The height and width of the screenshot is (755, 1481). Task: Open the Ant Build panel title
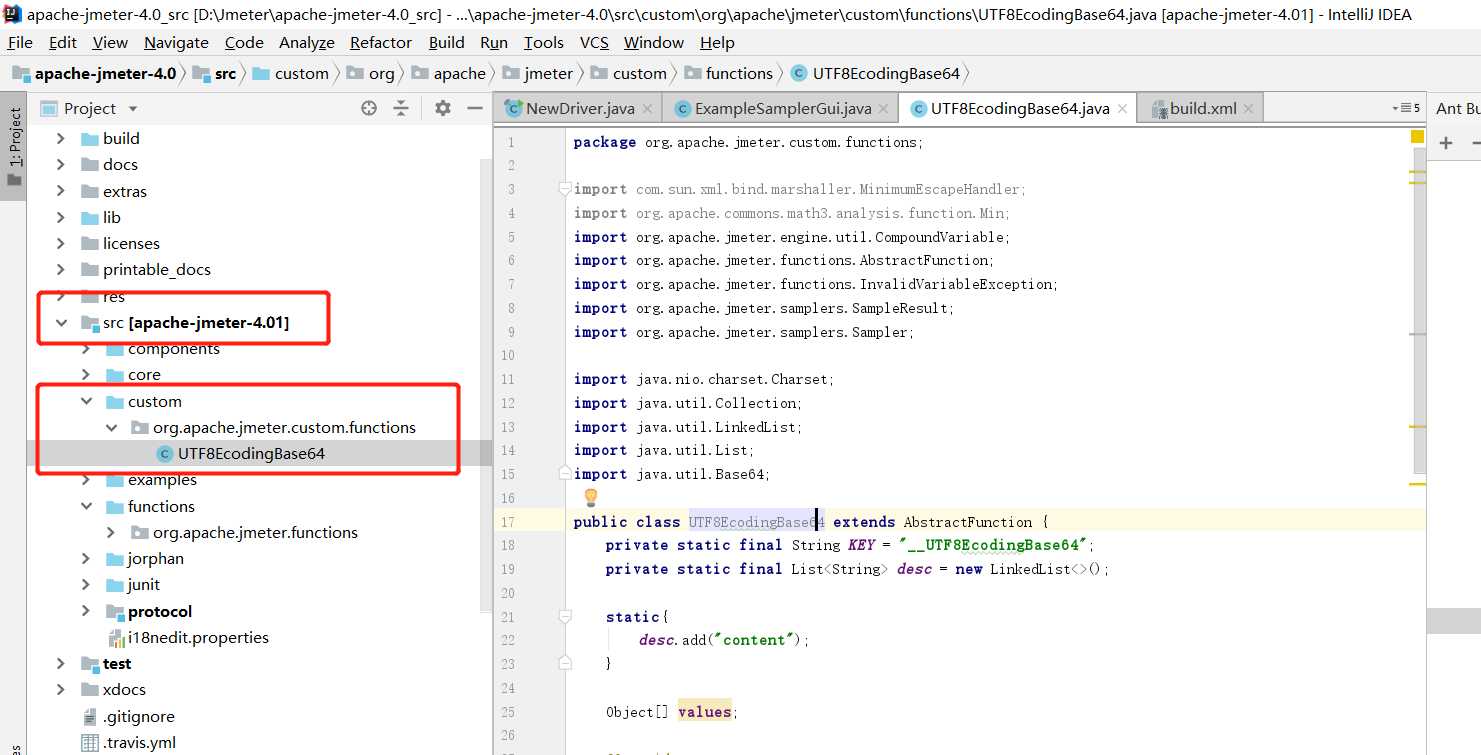click(x=1458, y=108)
